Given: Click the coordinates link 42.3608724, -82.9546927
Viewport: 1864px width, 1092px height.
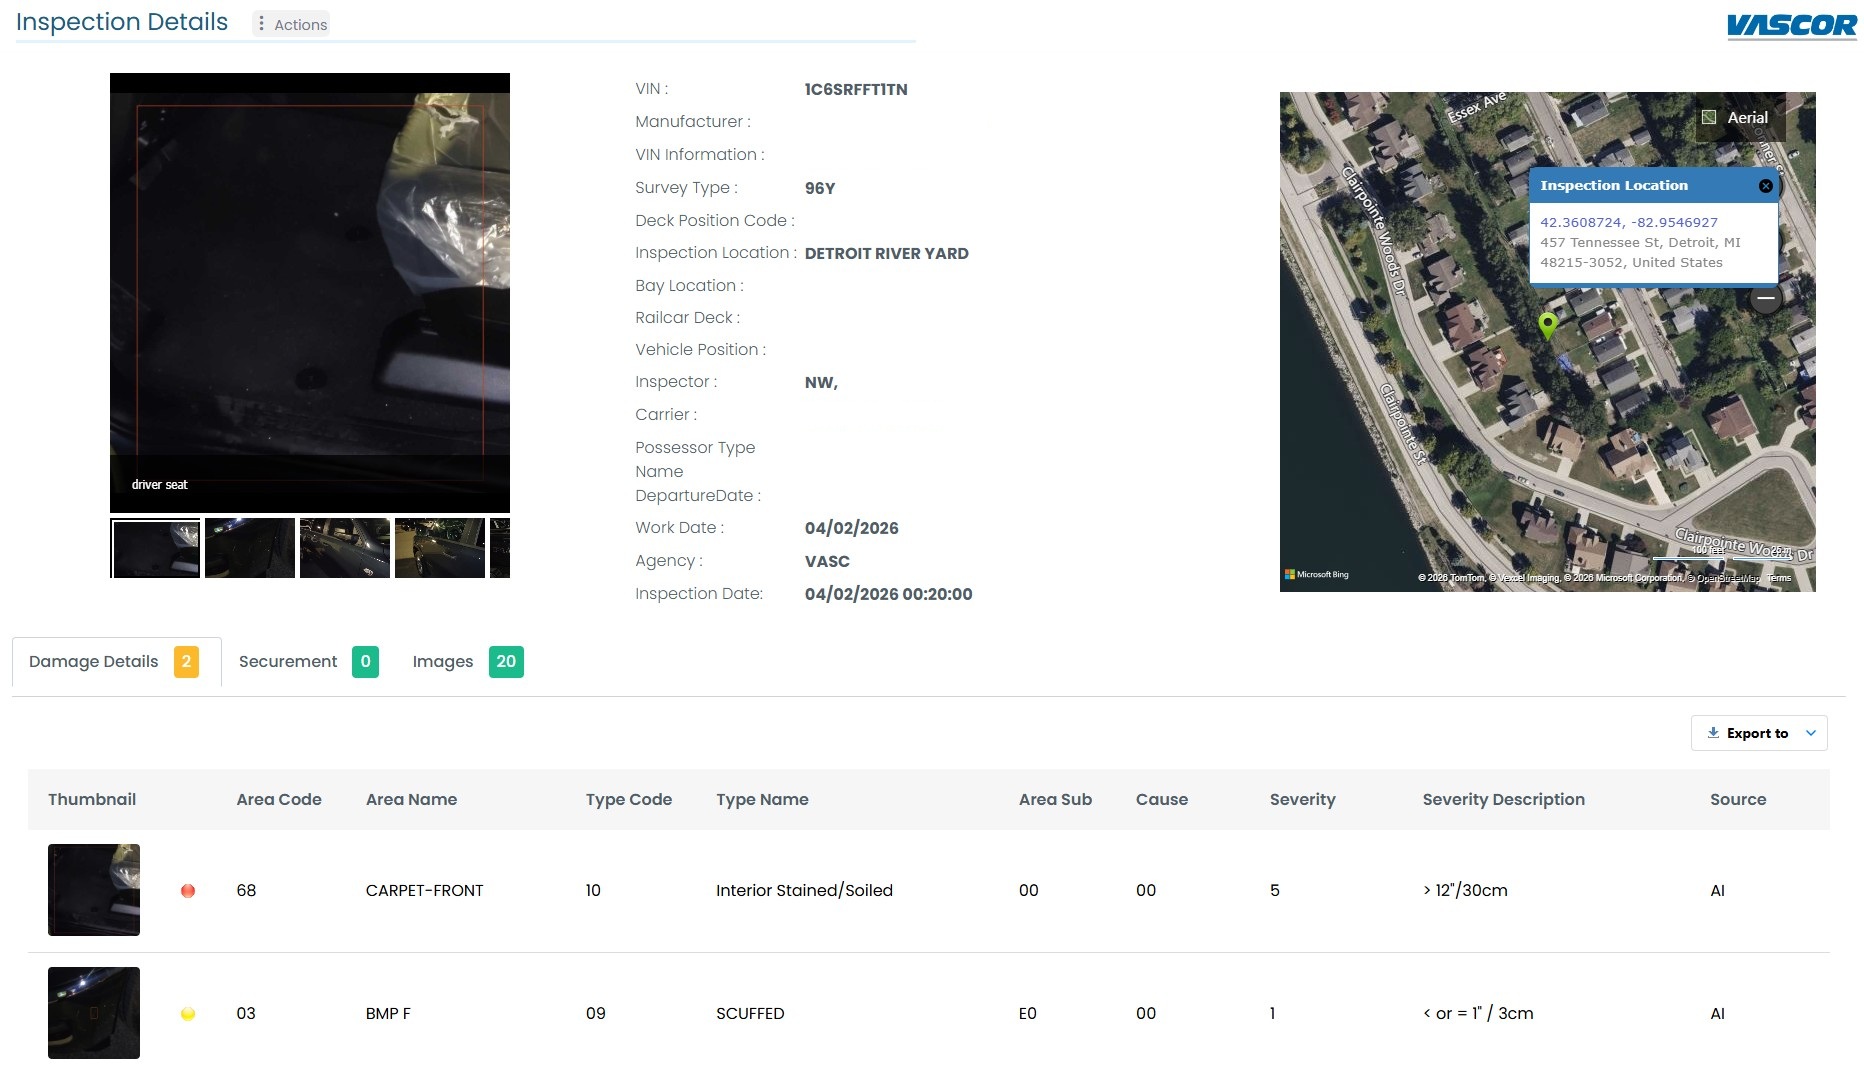Looking at the screenshot, I should 1628,222.
